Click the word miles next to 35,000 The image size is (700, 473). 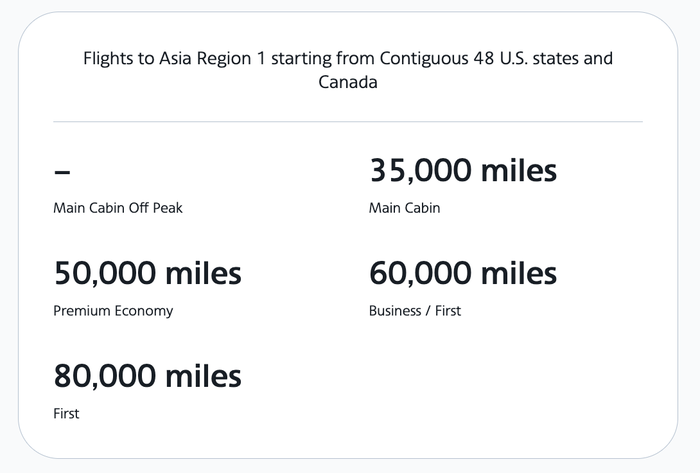519,170
